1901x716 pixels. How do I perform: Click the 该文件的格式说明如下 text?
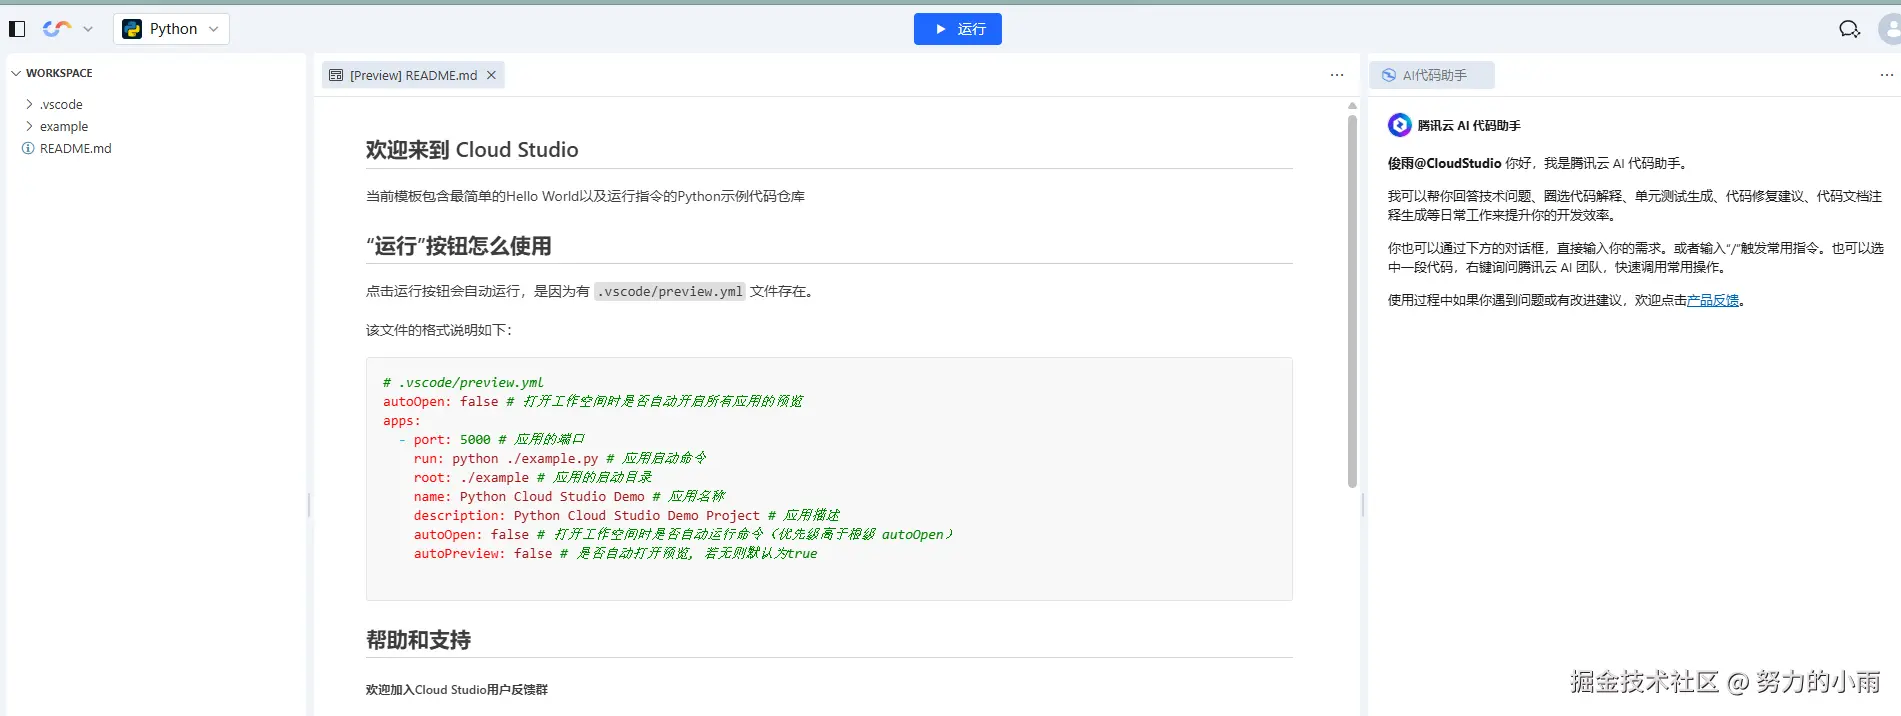point(439,330)
